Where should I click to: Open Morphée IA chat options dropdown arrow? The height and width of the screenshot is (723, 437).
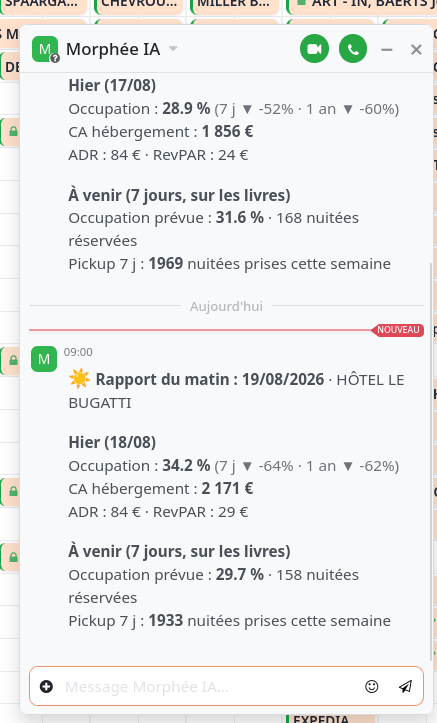pyautogui.click(x=173, y=48)
